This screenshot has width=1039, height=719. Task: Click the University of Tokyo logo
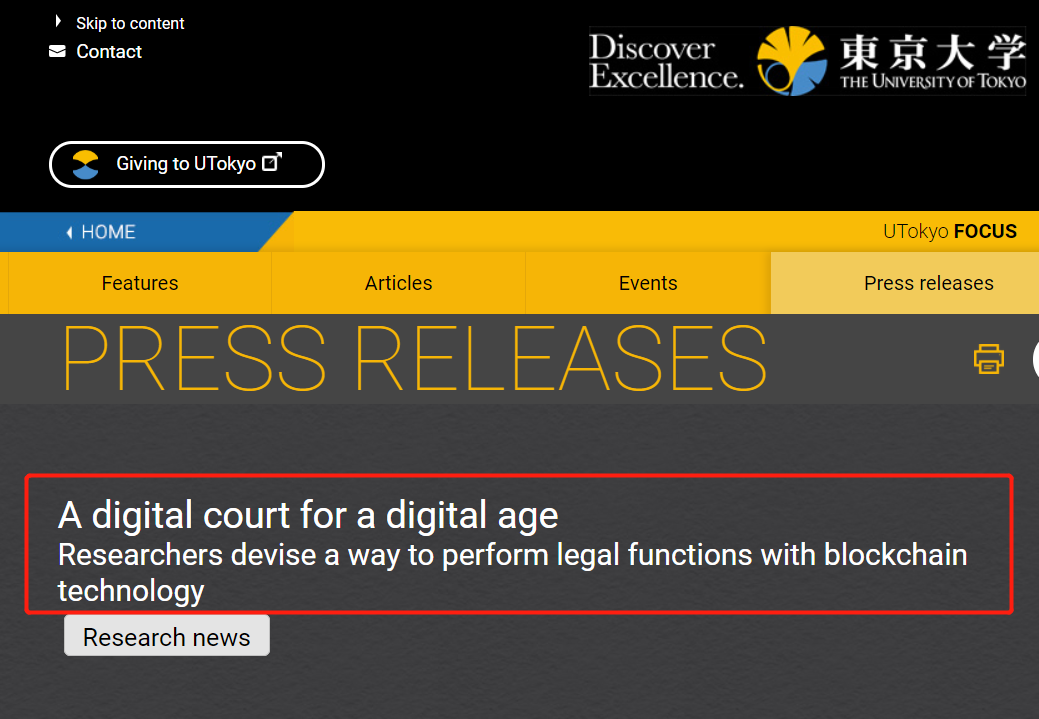pos(891,61)
